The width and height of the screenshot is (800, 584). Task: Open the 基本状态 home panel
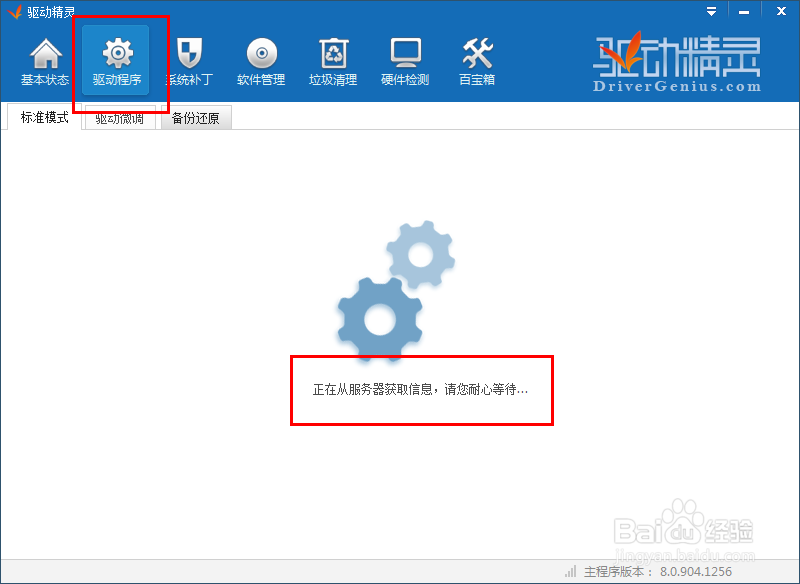45,60
